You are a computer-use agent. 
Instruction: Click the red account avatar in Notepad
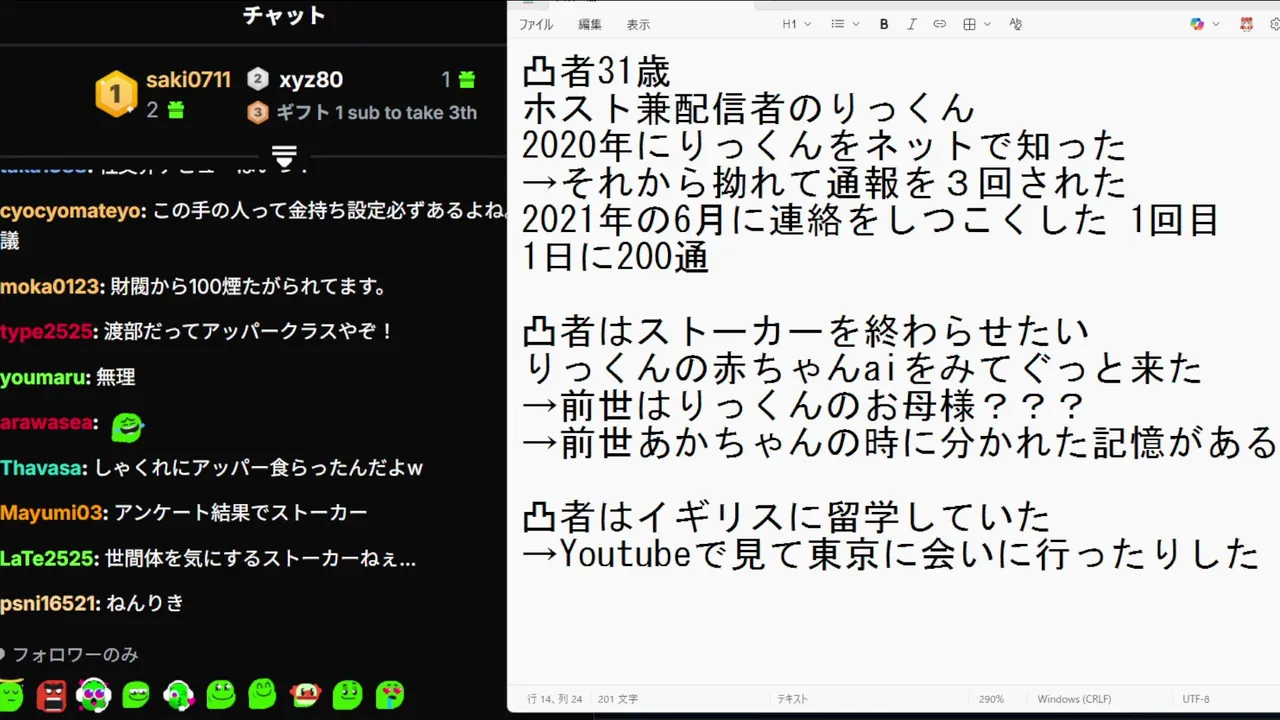point(1247,24)
